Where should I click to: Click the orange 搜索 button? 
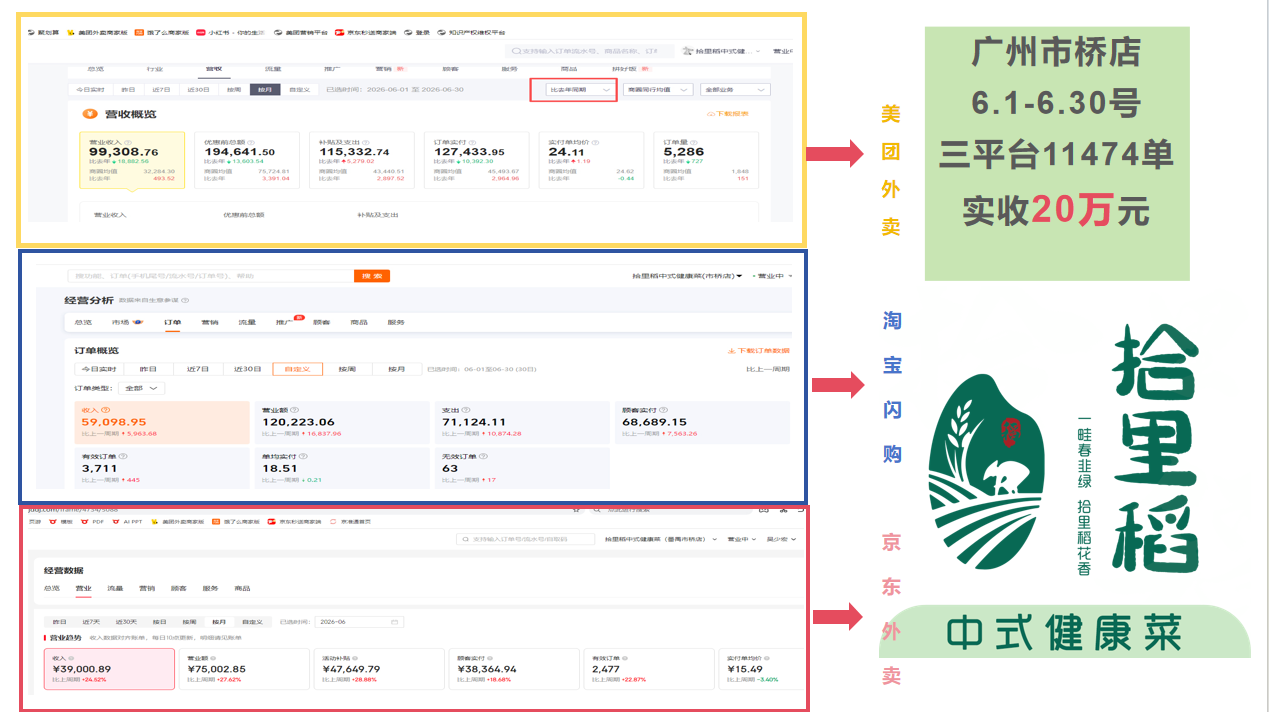coord(371,275)
